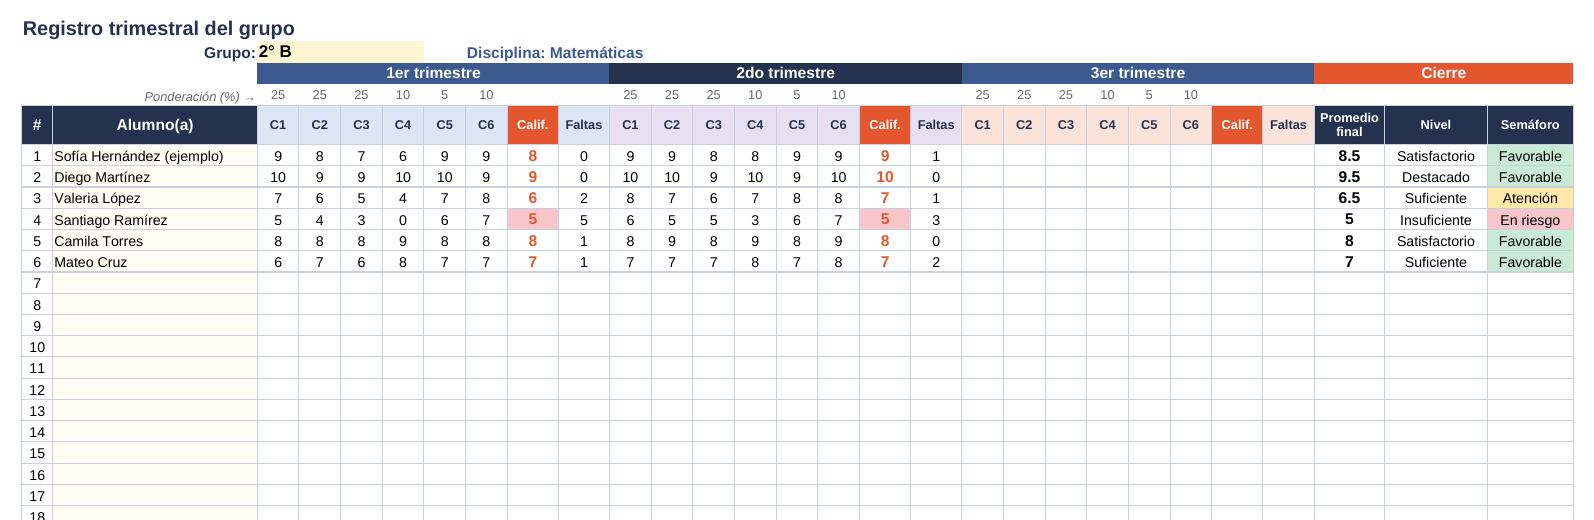The image size is (1594, 520).
Task: Select the 3er trimestre header band
Action: [x=1138, y=73]
